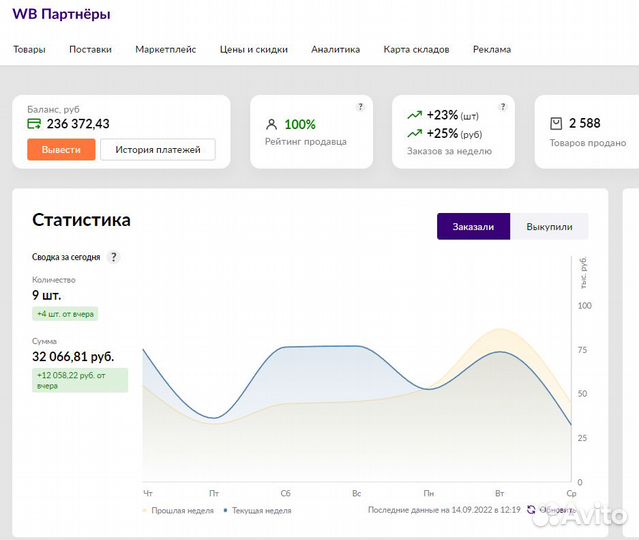The width and height of the screenshot is (639, 540).
Task: Open Карта складов page
Action: point(416,49)
